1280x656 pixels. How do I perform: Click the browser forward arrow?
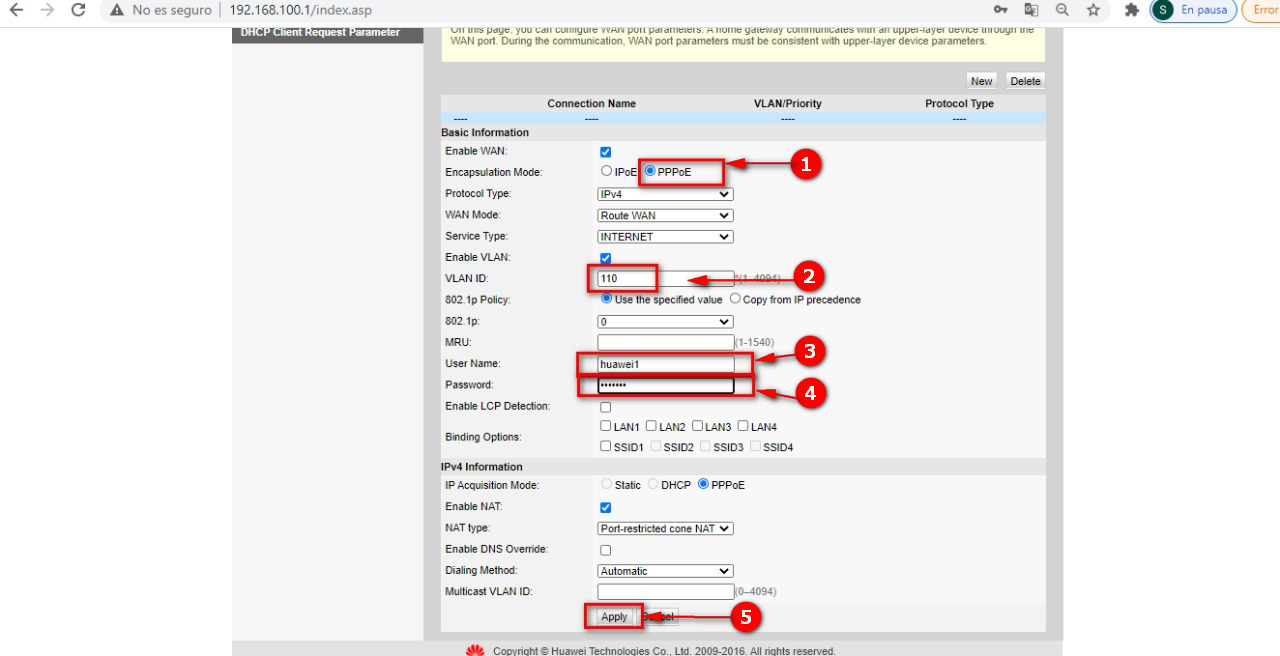coord(47,10)
